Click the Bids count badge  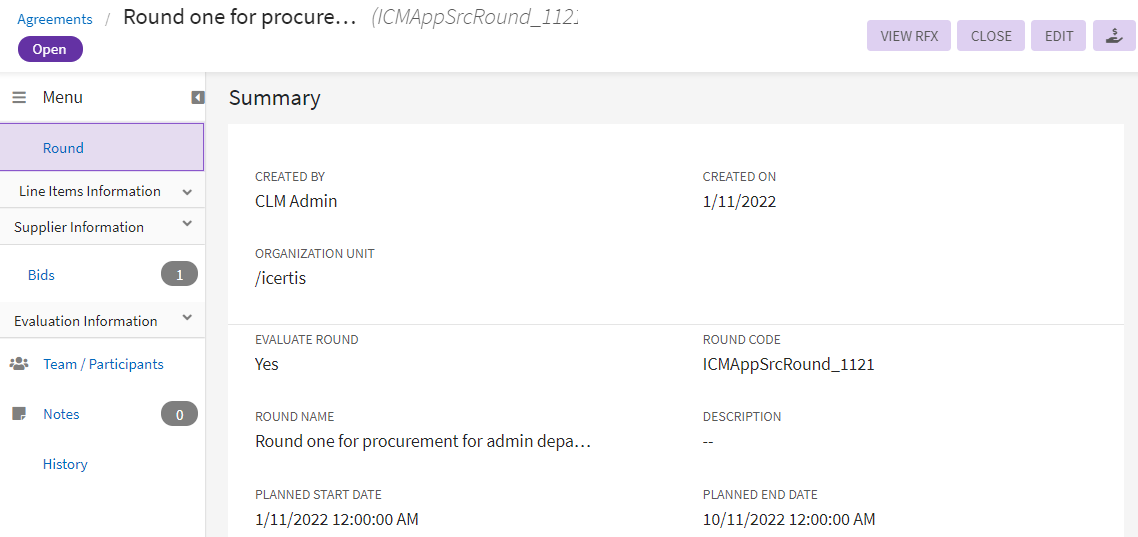click(x=179, y=274)
